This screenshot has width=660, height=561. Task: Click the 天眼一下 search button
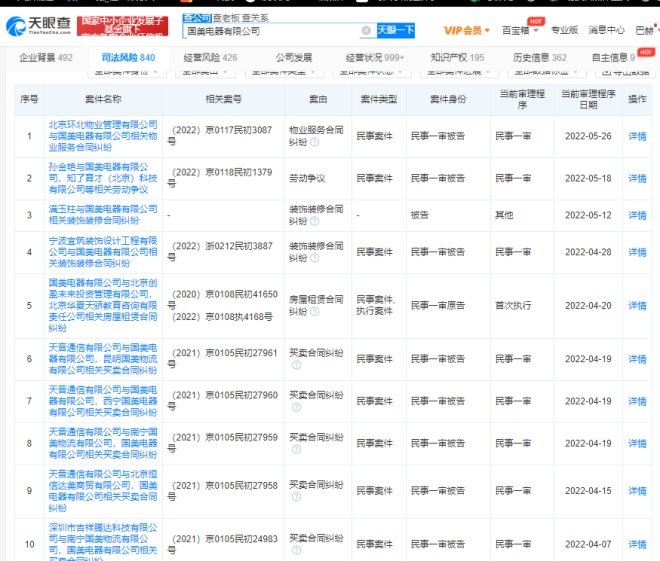[x=396, y=30]
